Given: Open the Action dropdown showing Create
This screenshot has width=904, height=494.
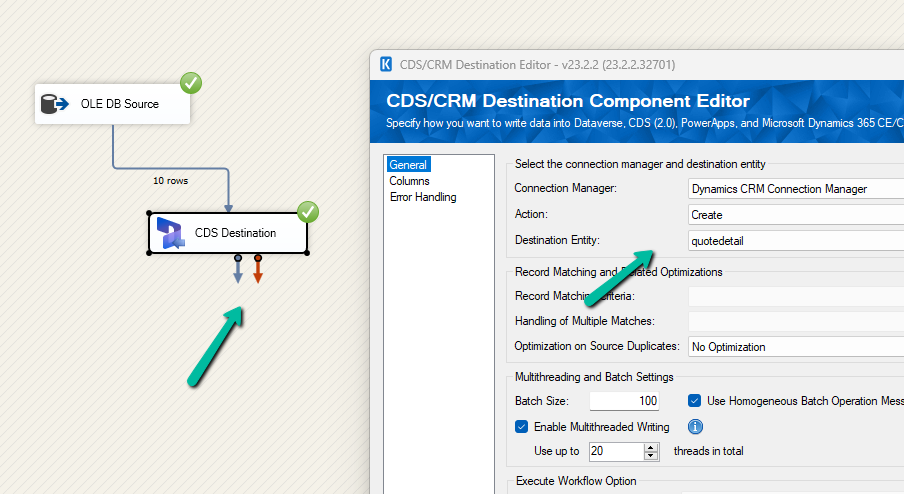Looking at the screenshot, I should click(x=796, y=215).
